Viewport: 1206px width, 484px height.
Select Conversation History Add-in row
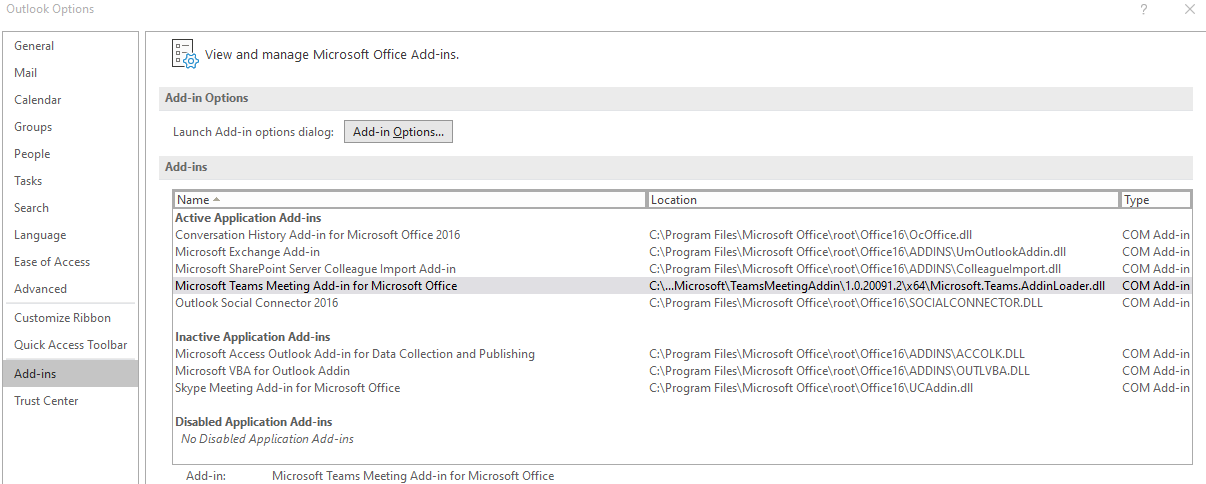tap(318, 235)
